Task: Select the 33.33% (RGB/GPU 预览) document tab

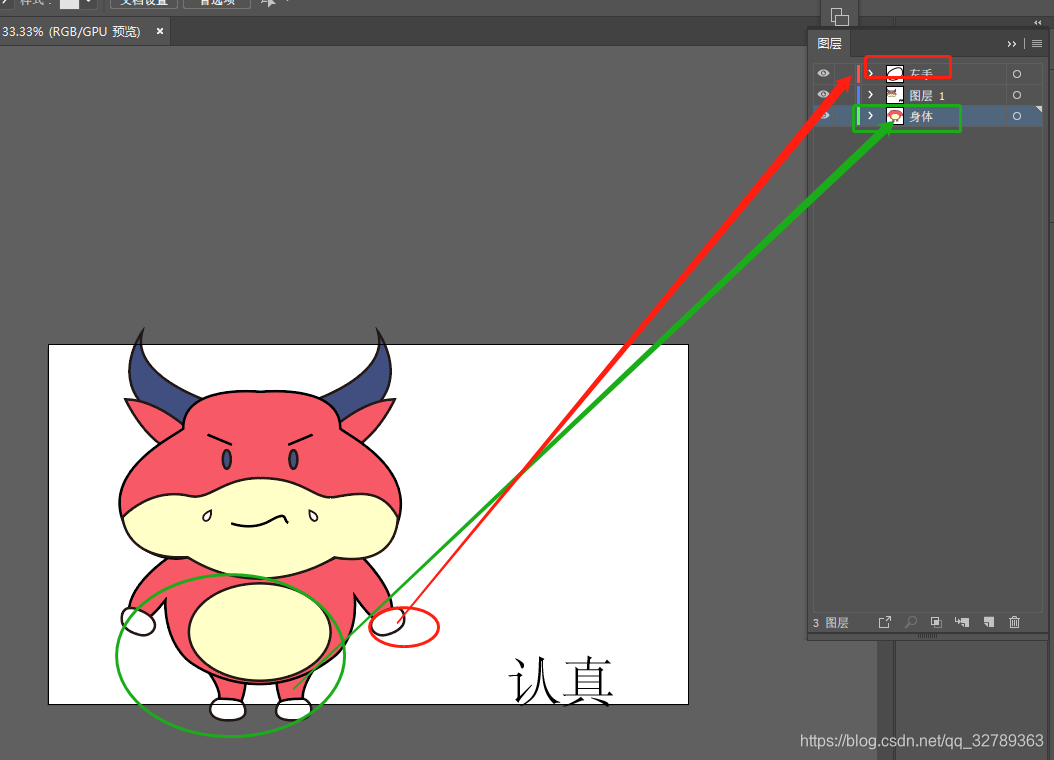Action: pos(71,32)
